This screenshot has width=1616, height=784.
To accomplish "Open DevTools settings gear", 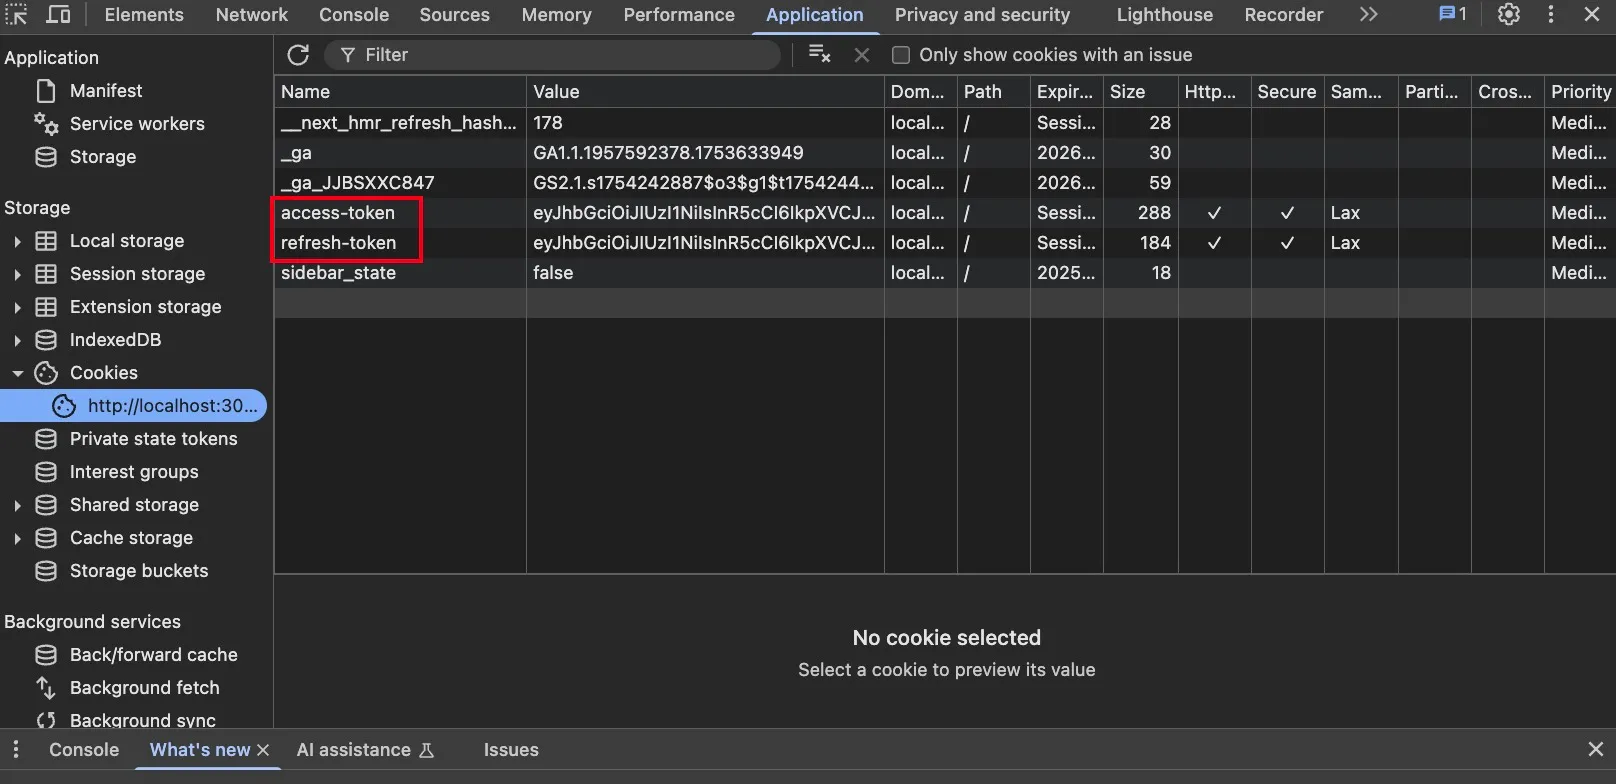I will click(x=1508, y=15).
